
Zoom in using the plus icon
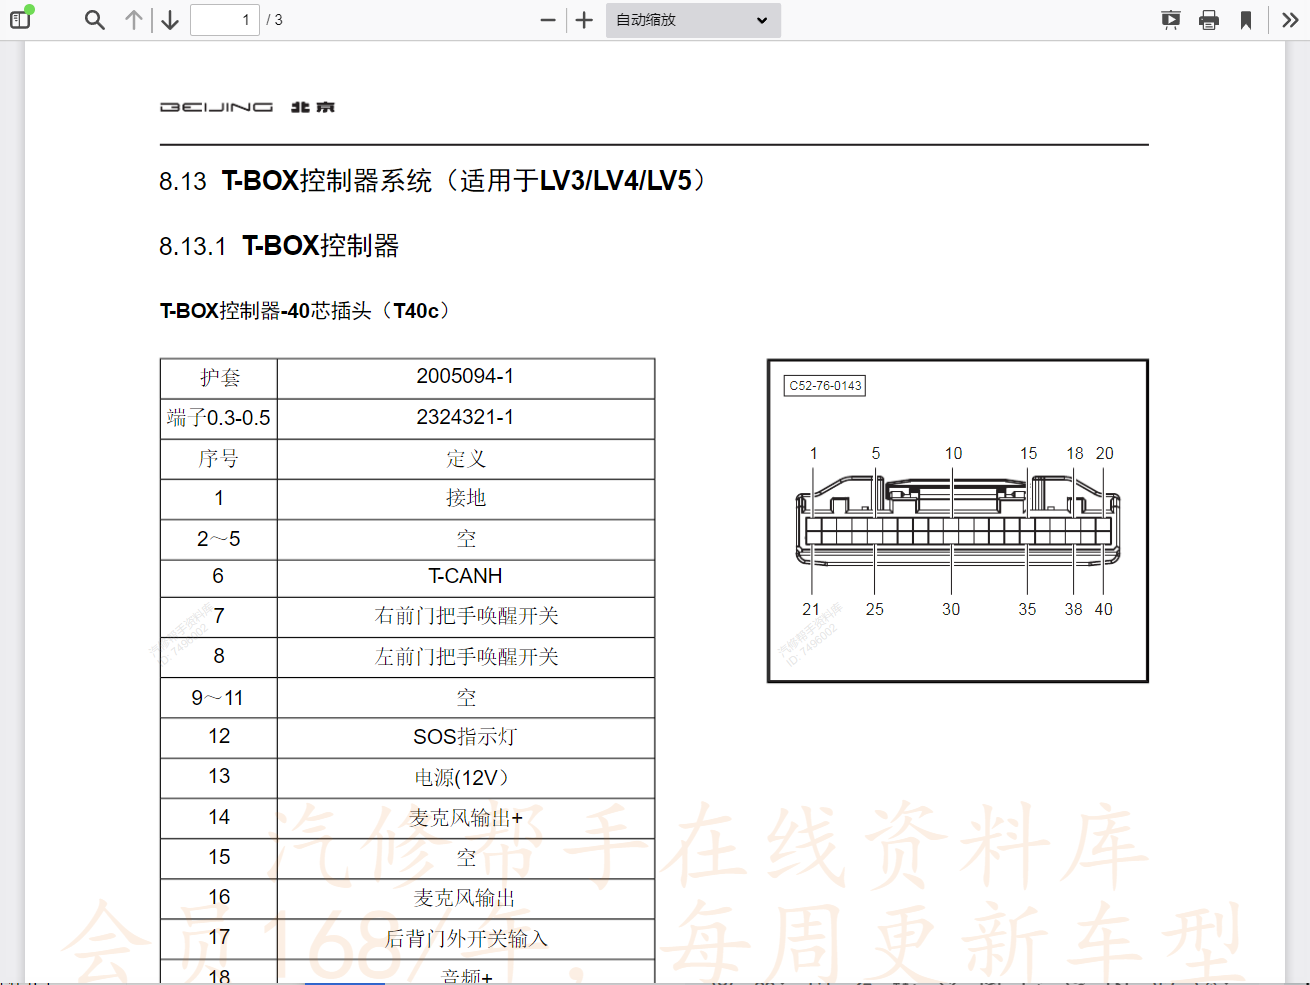click(x=584, y=19)
